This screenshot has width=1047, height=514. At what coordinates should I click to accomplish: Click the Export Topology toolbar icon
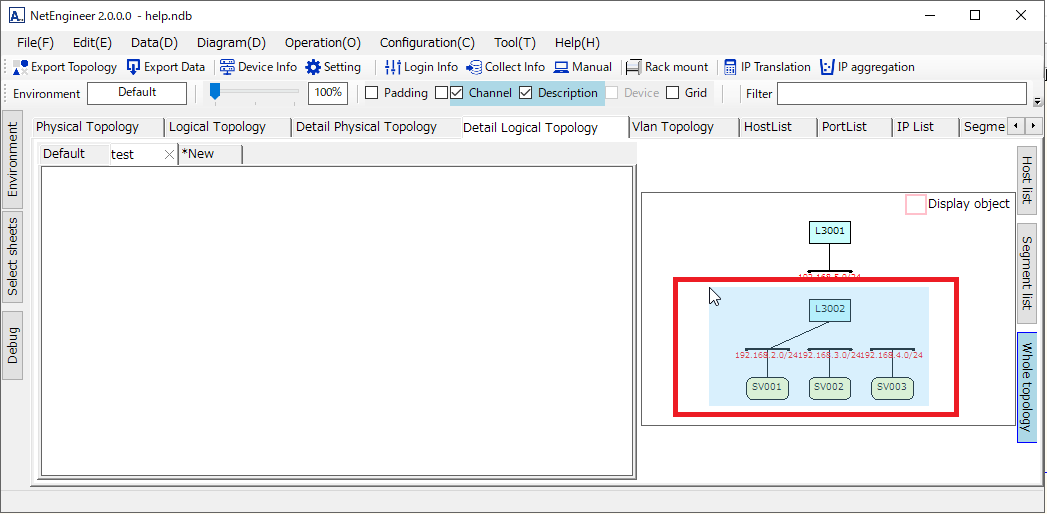[21, 67]
